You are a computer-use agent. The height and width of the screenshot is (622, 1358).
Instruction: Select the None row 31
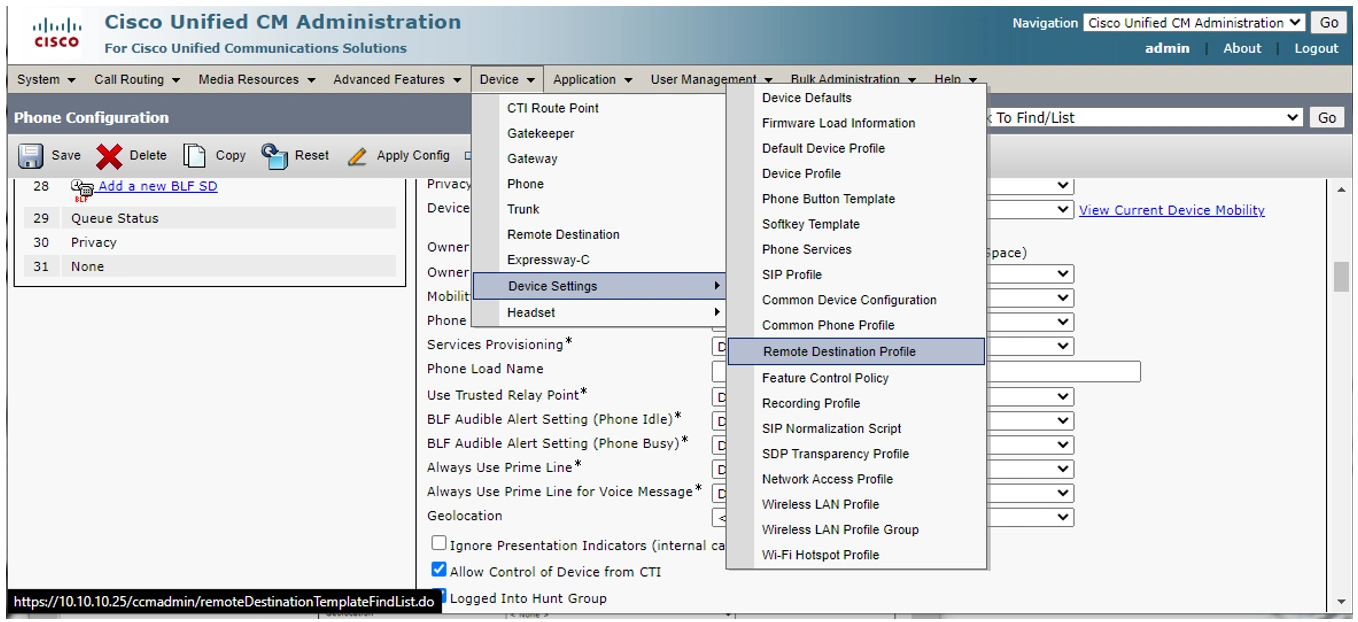(x=210, y=266)
